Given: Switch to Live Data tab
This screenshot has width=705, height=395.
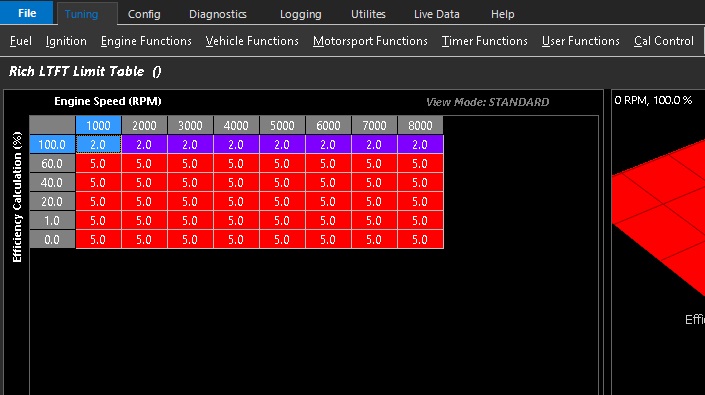Looking at the screenshot, I should tap(437, 14).
